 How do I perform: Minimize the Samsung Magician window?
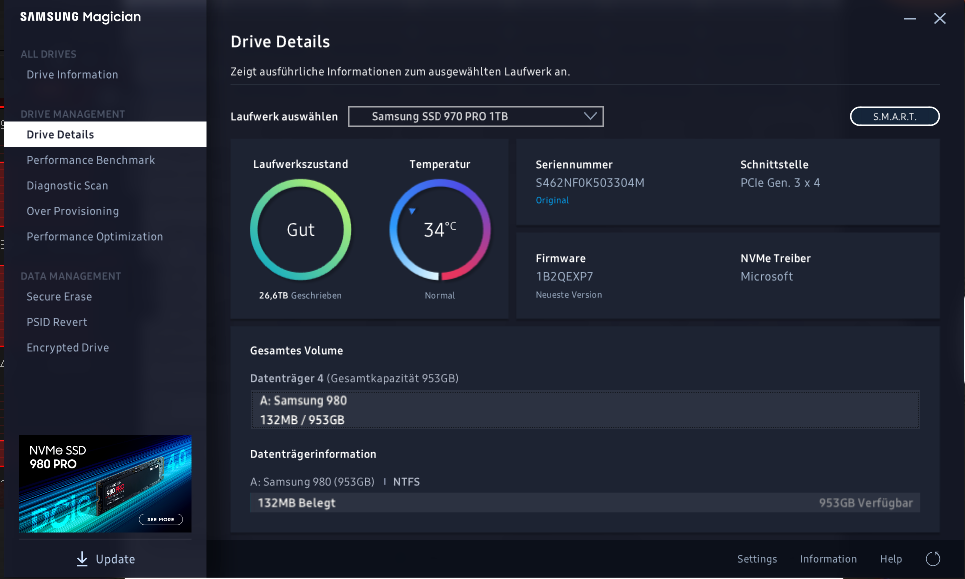[x=910, y=19]
